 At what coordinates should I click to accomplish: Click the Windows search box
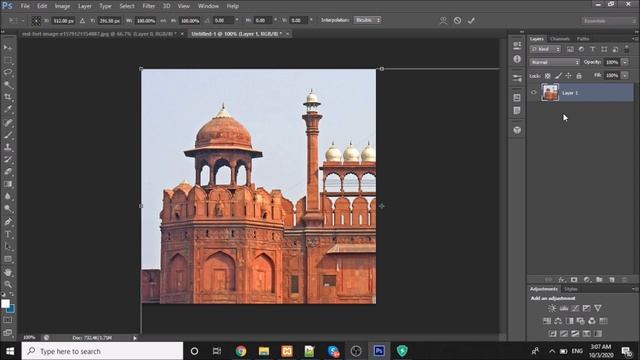click(102, 351)
